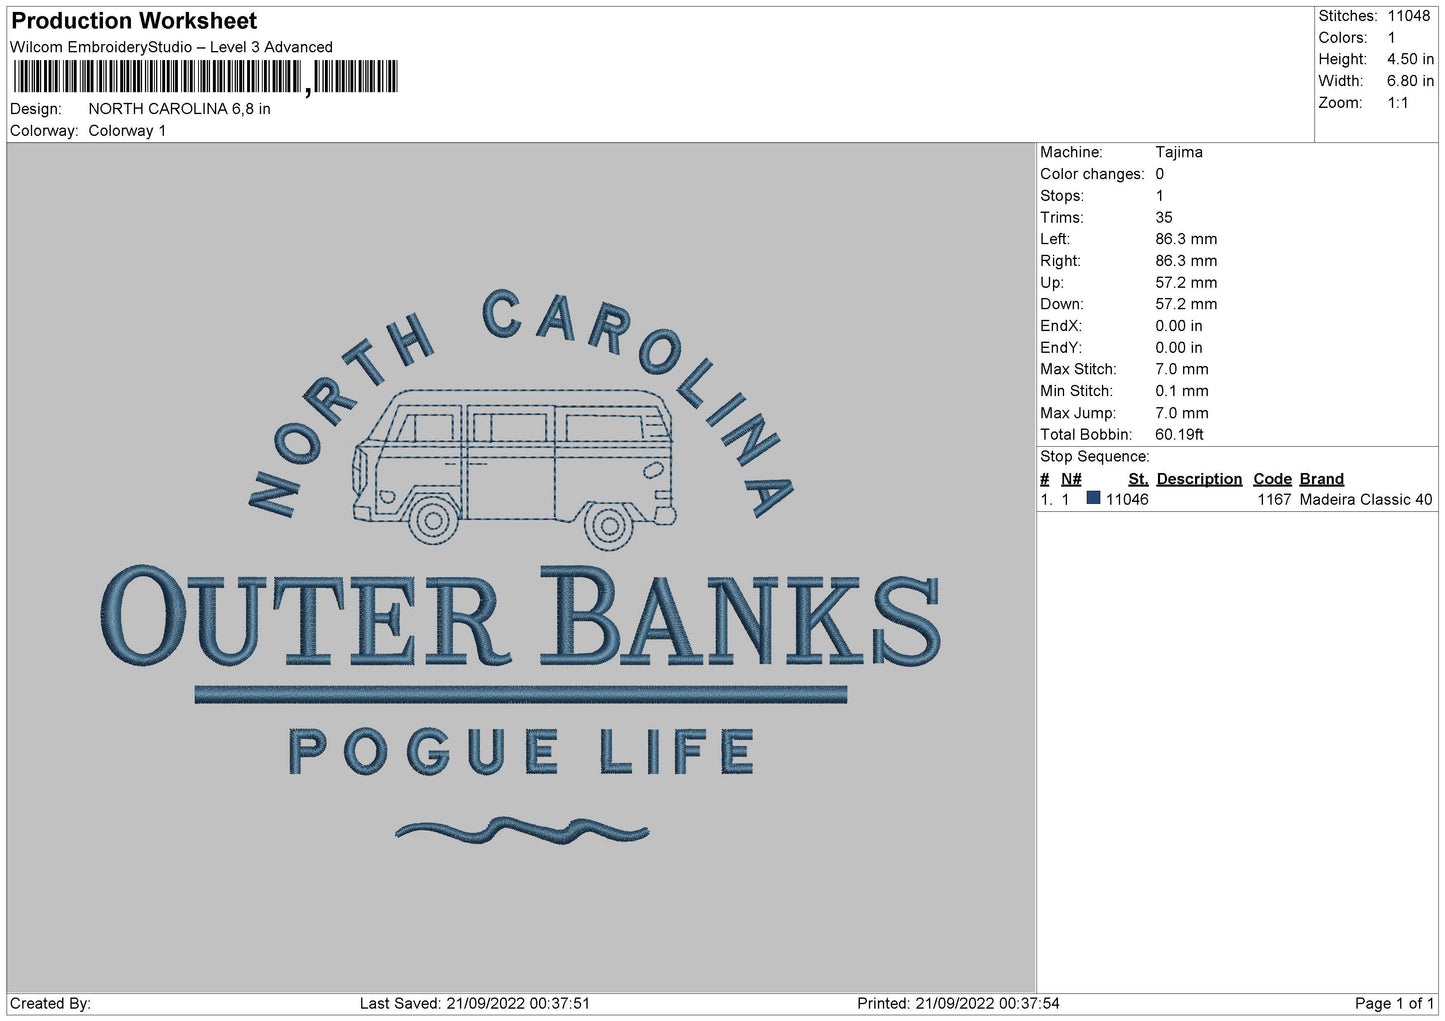Click zoom value '1:1'

tap(1397, 103)
